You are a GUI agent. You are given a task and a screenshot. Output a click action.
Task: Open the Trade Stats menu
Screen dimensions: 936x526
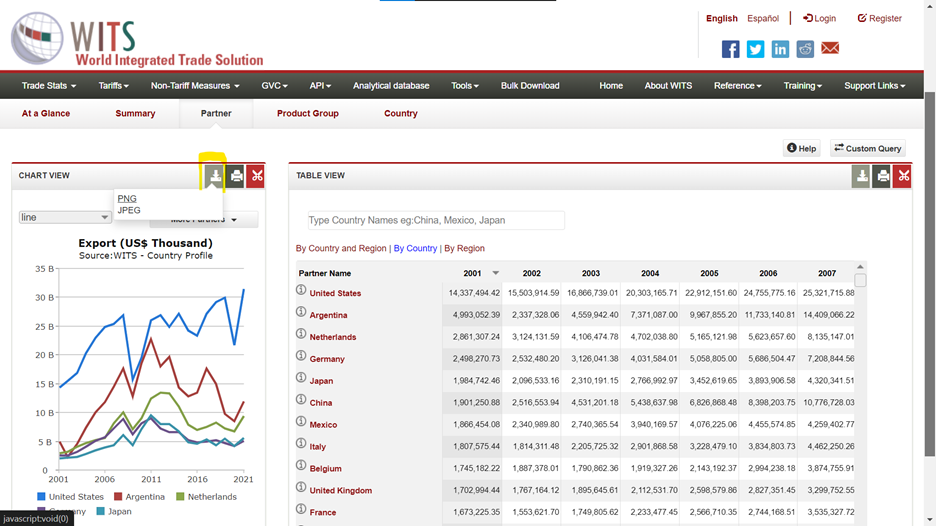tap(49, 85)
